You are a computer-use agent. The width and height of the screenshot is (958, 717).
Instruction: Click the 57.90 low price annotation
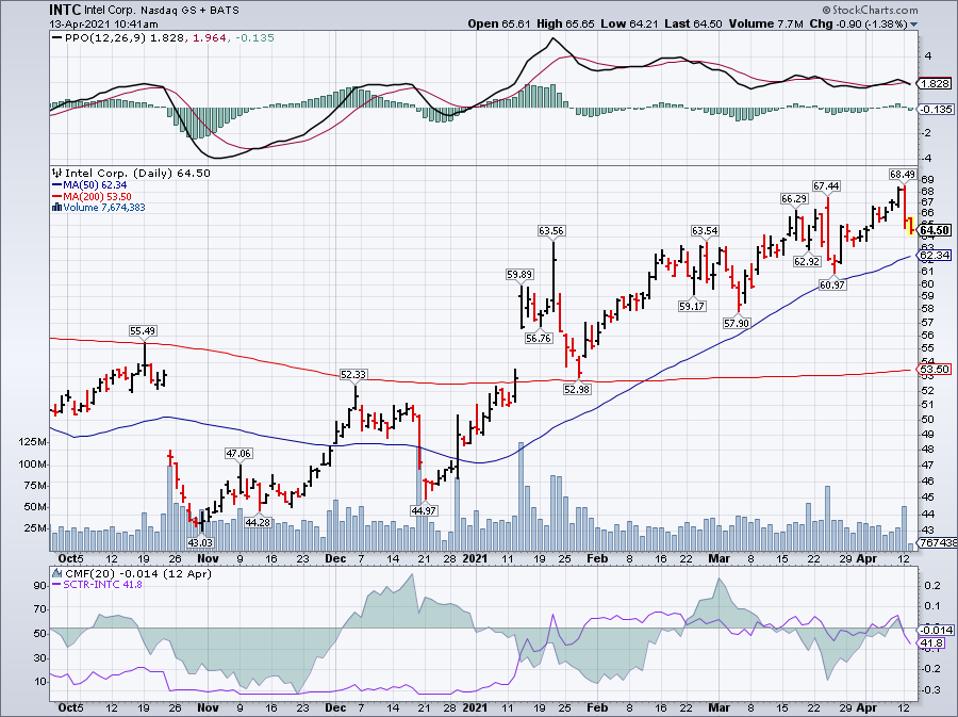pyautogui.click(x=736, y=323)
